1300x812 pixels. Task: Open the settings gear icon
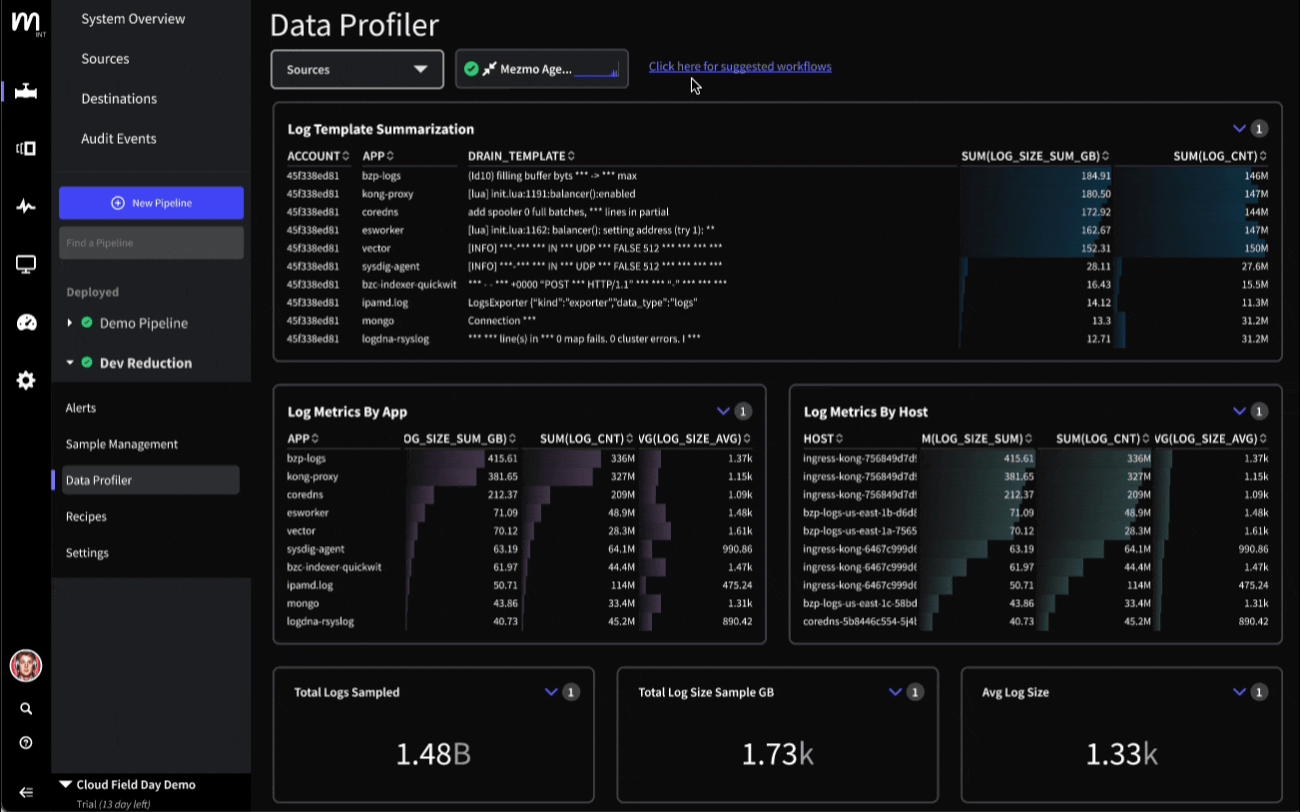26,380
